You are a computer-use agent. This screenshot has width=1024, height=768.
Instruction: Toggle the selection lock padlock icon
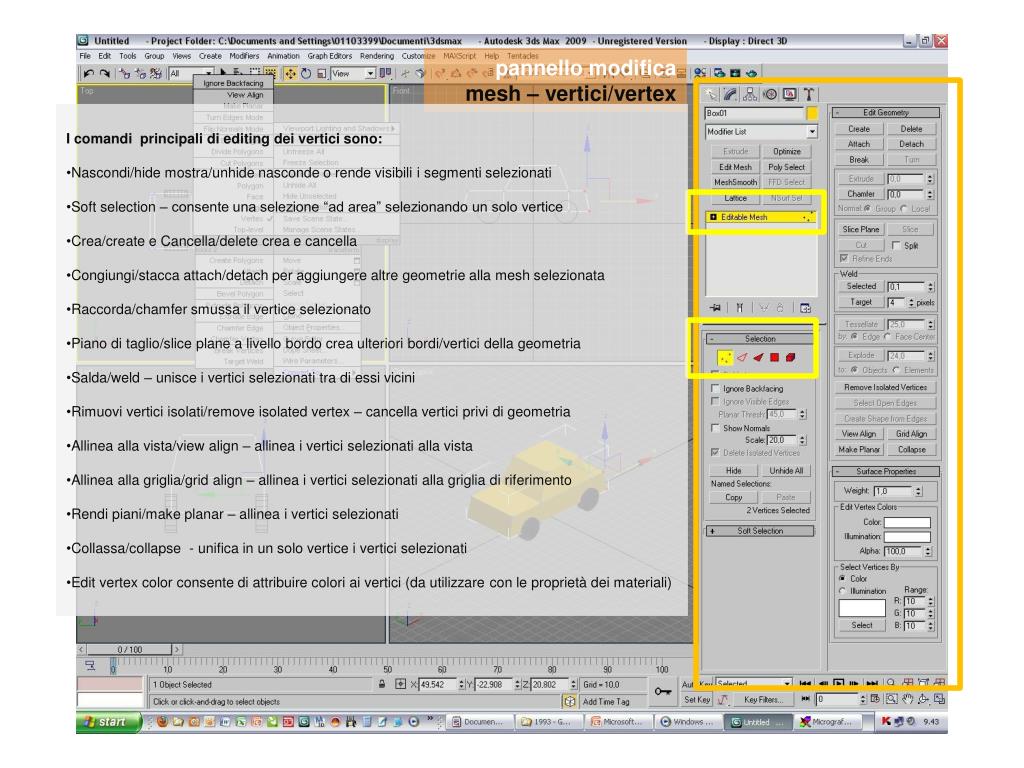(382, 684)
